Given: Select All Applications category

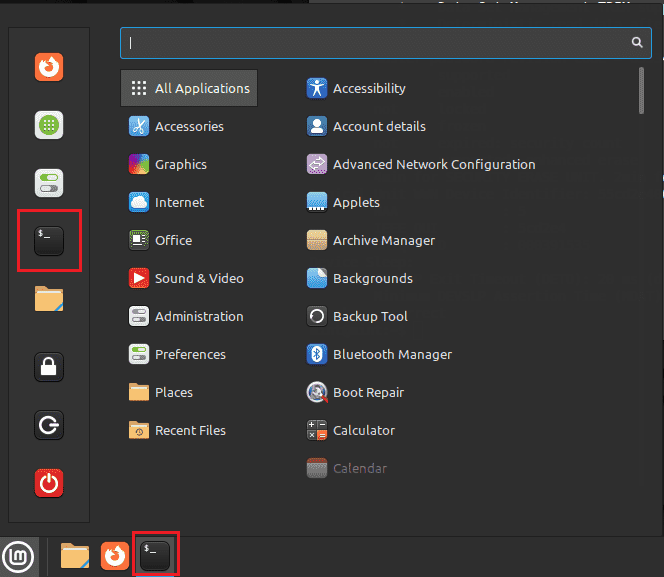Looking at the screenshot, I should click(x=189, y=88).
